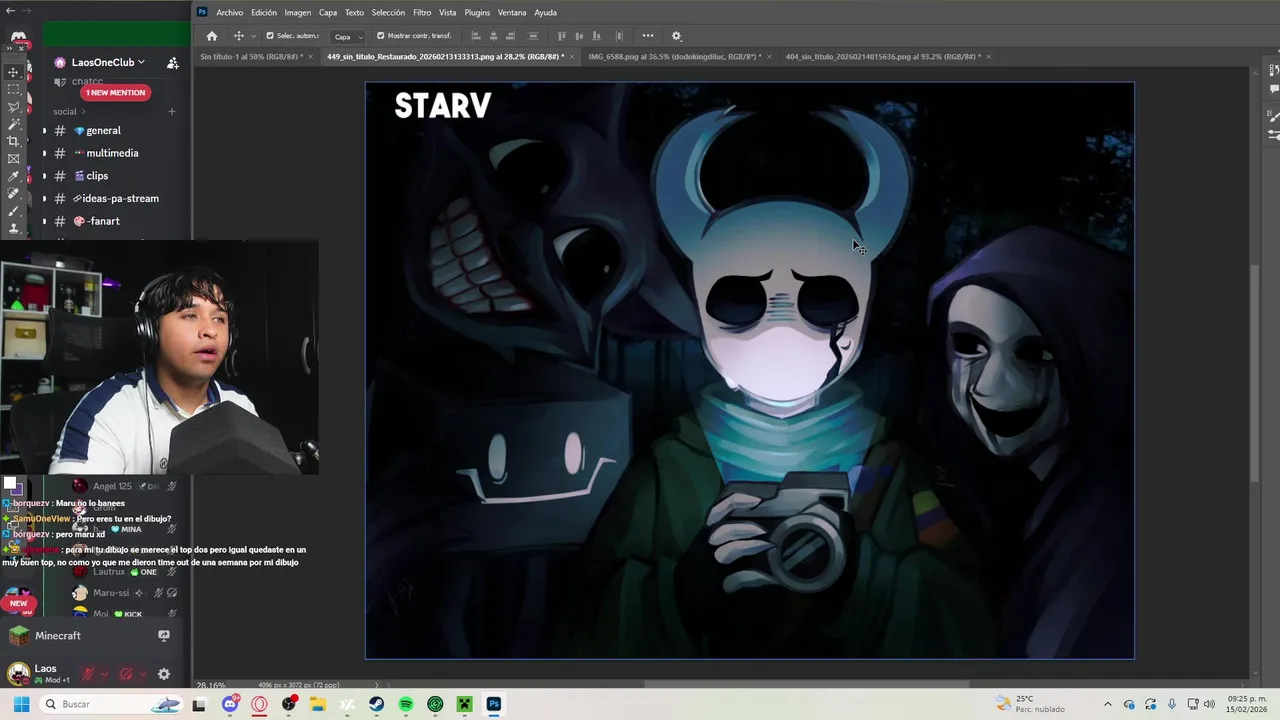The image size is (1280, 720).
Task: Click the Minecraft activity stream icon
Action: [164, 636]
